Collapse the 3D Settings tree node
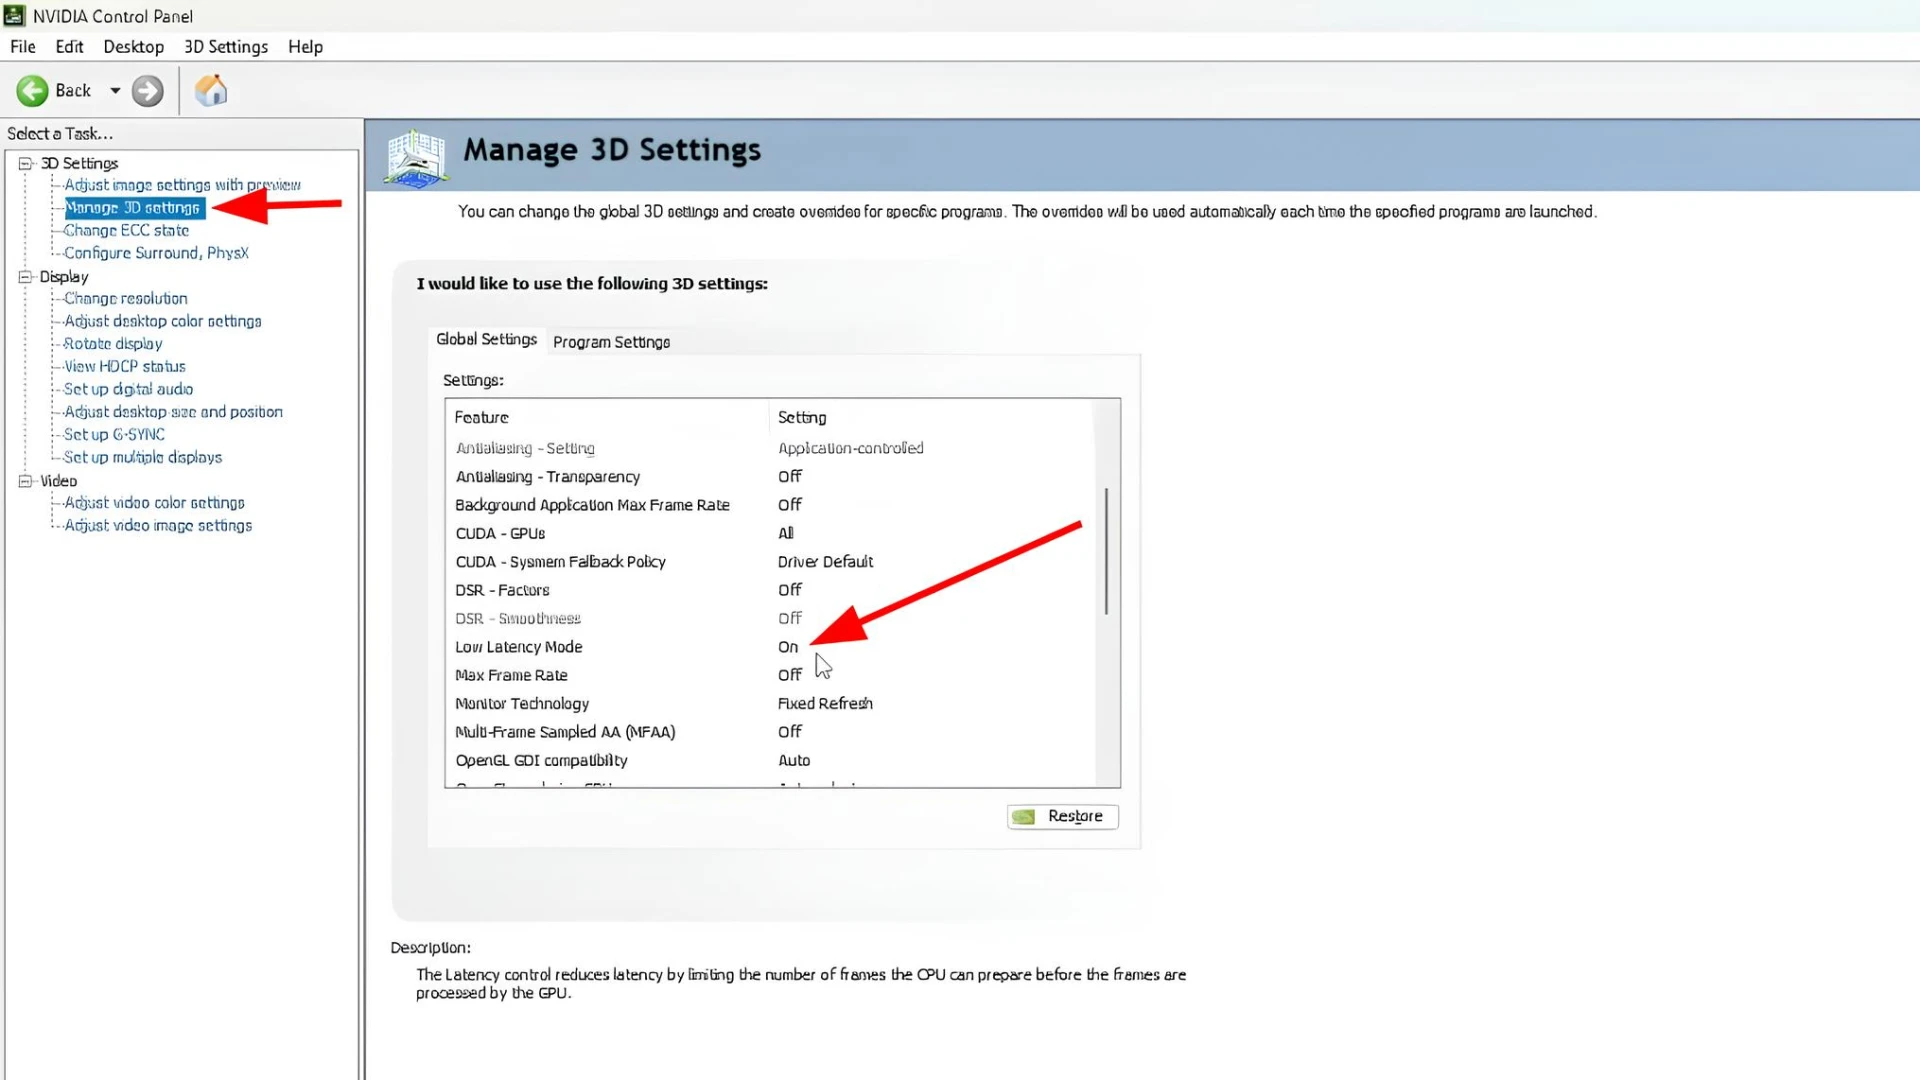The image size is (1920, 1080). 25,163
